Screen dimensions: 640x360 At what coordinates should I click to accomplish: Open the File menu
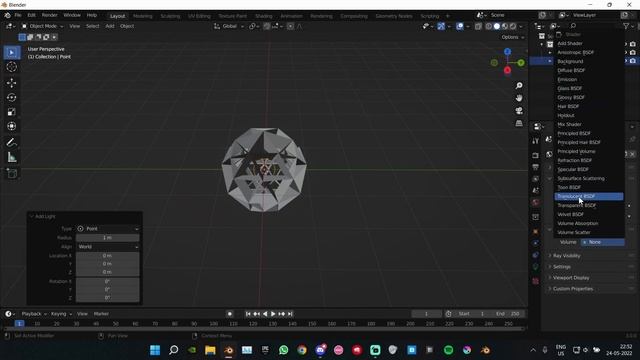tap(18, 16)
